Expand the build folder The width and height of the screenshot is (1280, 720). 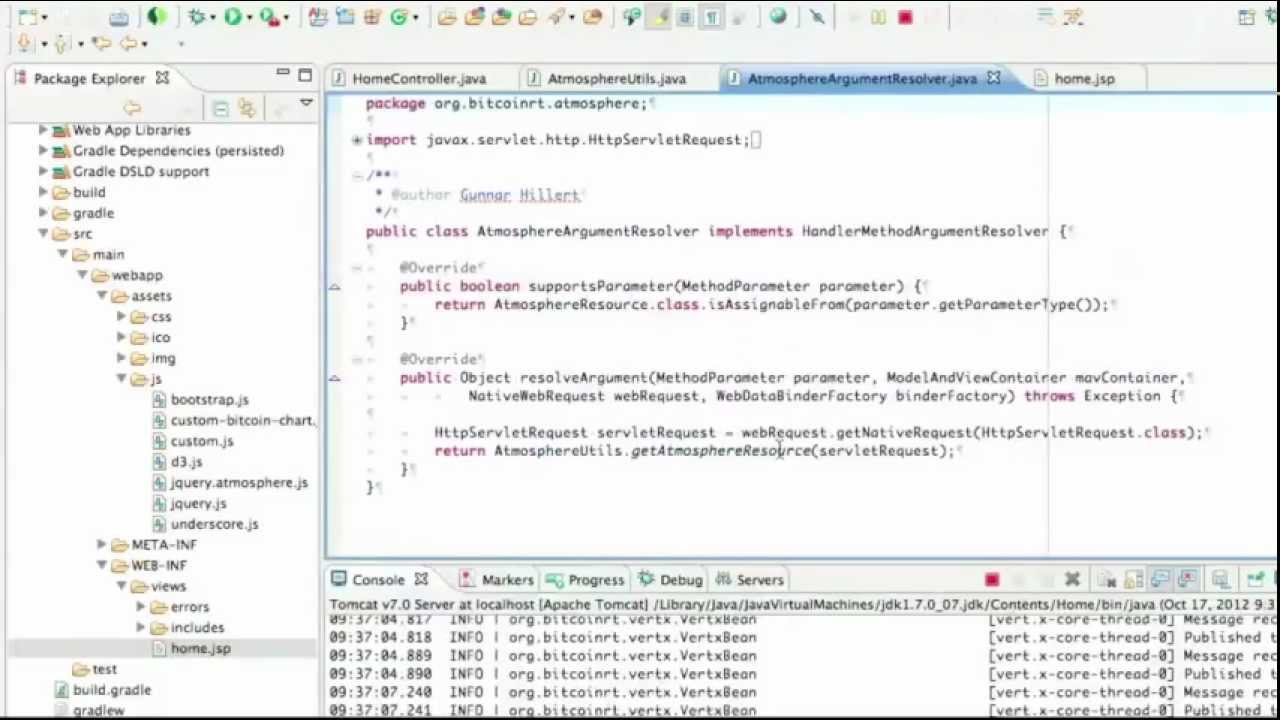click(43, 192)
